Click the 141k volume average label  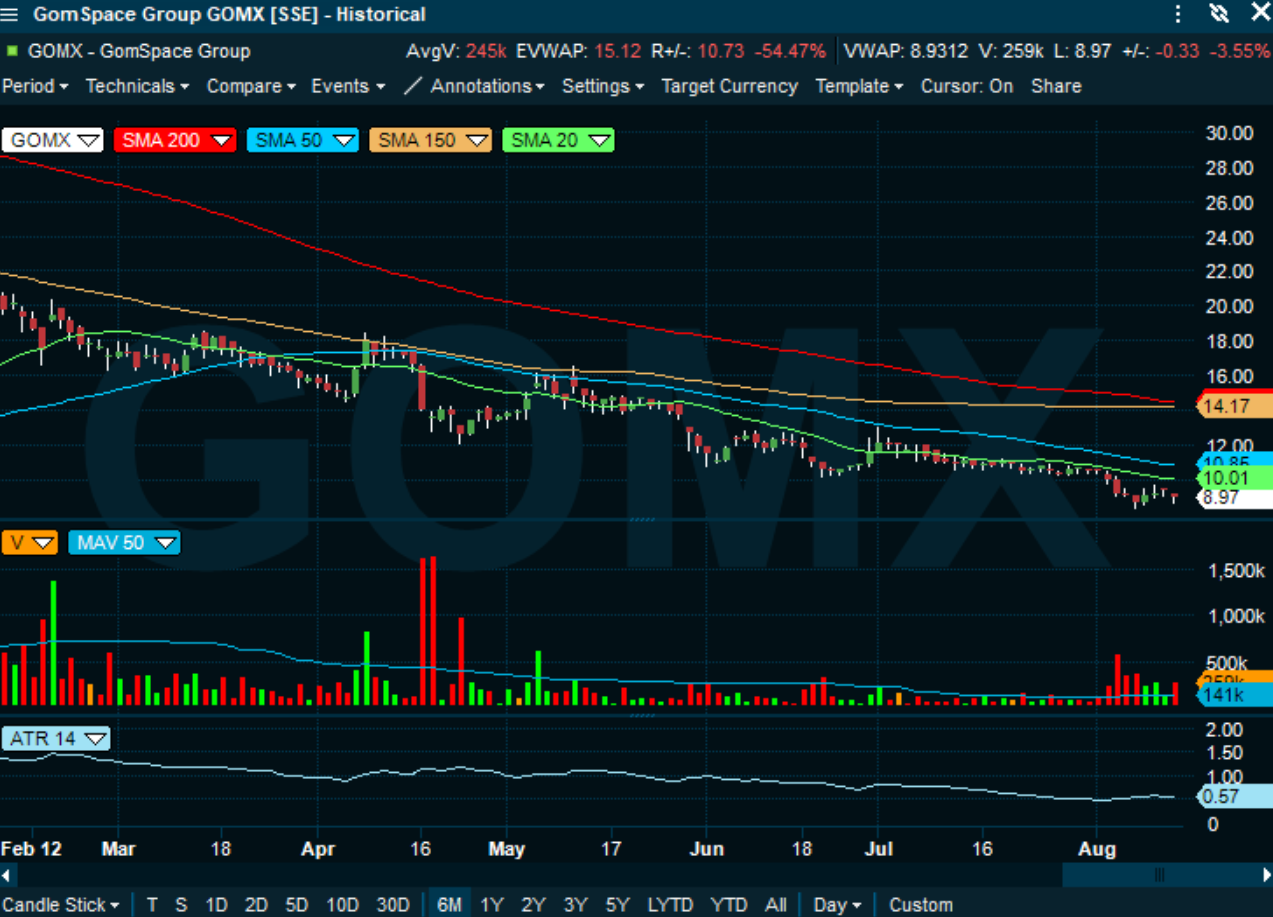(x=1234, y=696)
